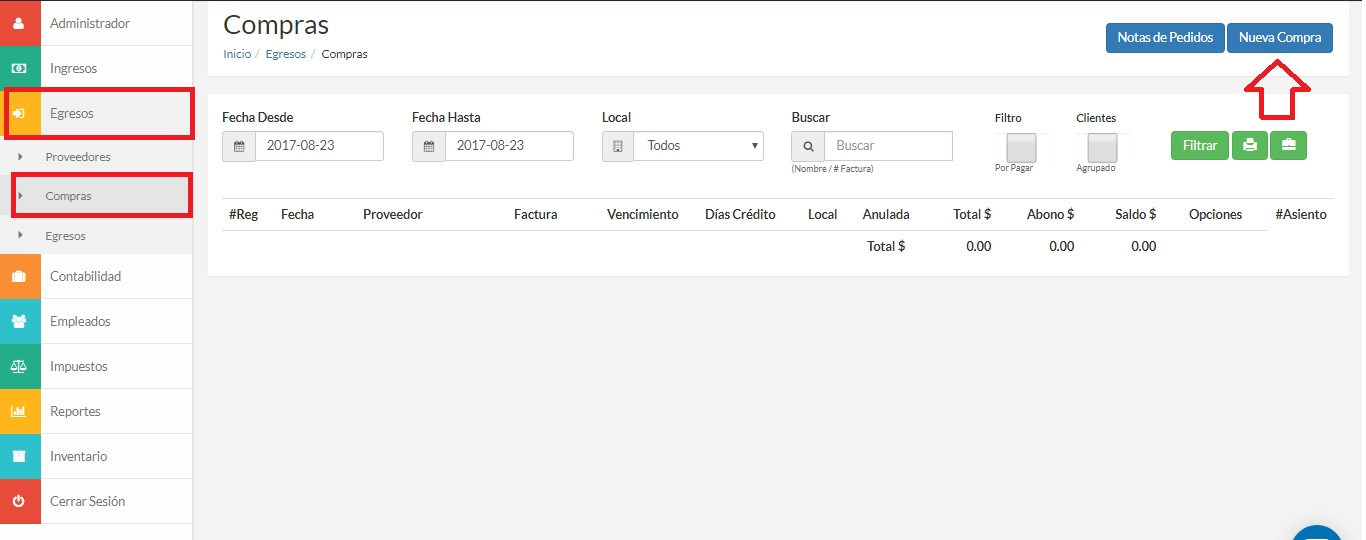
Task: Click the Notas de Pedidos button
Action: click(x=1165, y=37)
